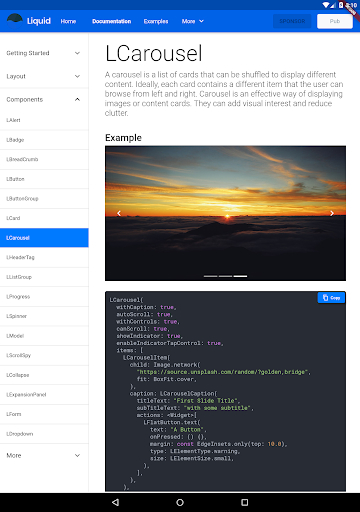Click the Liquid brand name
This screenshot has height=512, width=360.
(x=39, y=21)
